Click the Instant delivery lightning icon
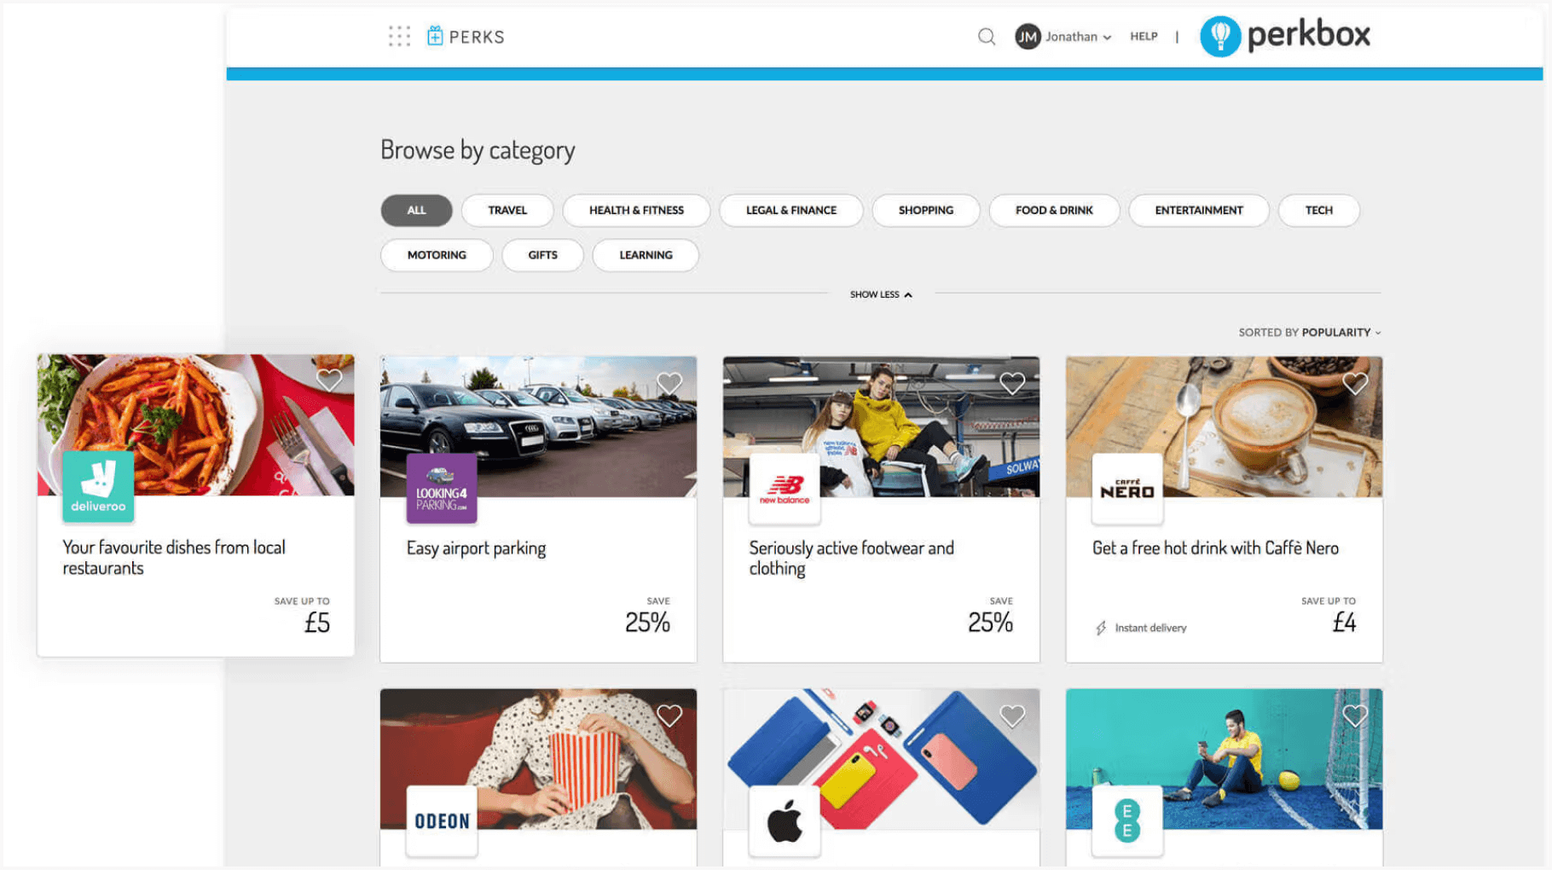This screenshot has height=870, width=1552. (1101, 628)
